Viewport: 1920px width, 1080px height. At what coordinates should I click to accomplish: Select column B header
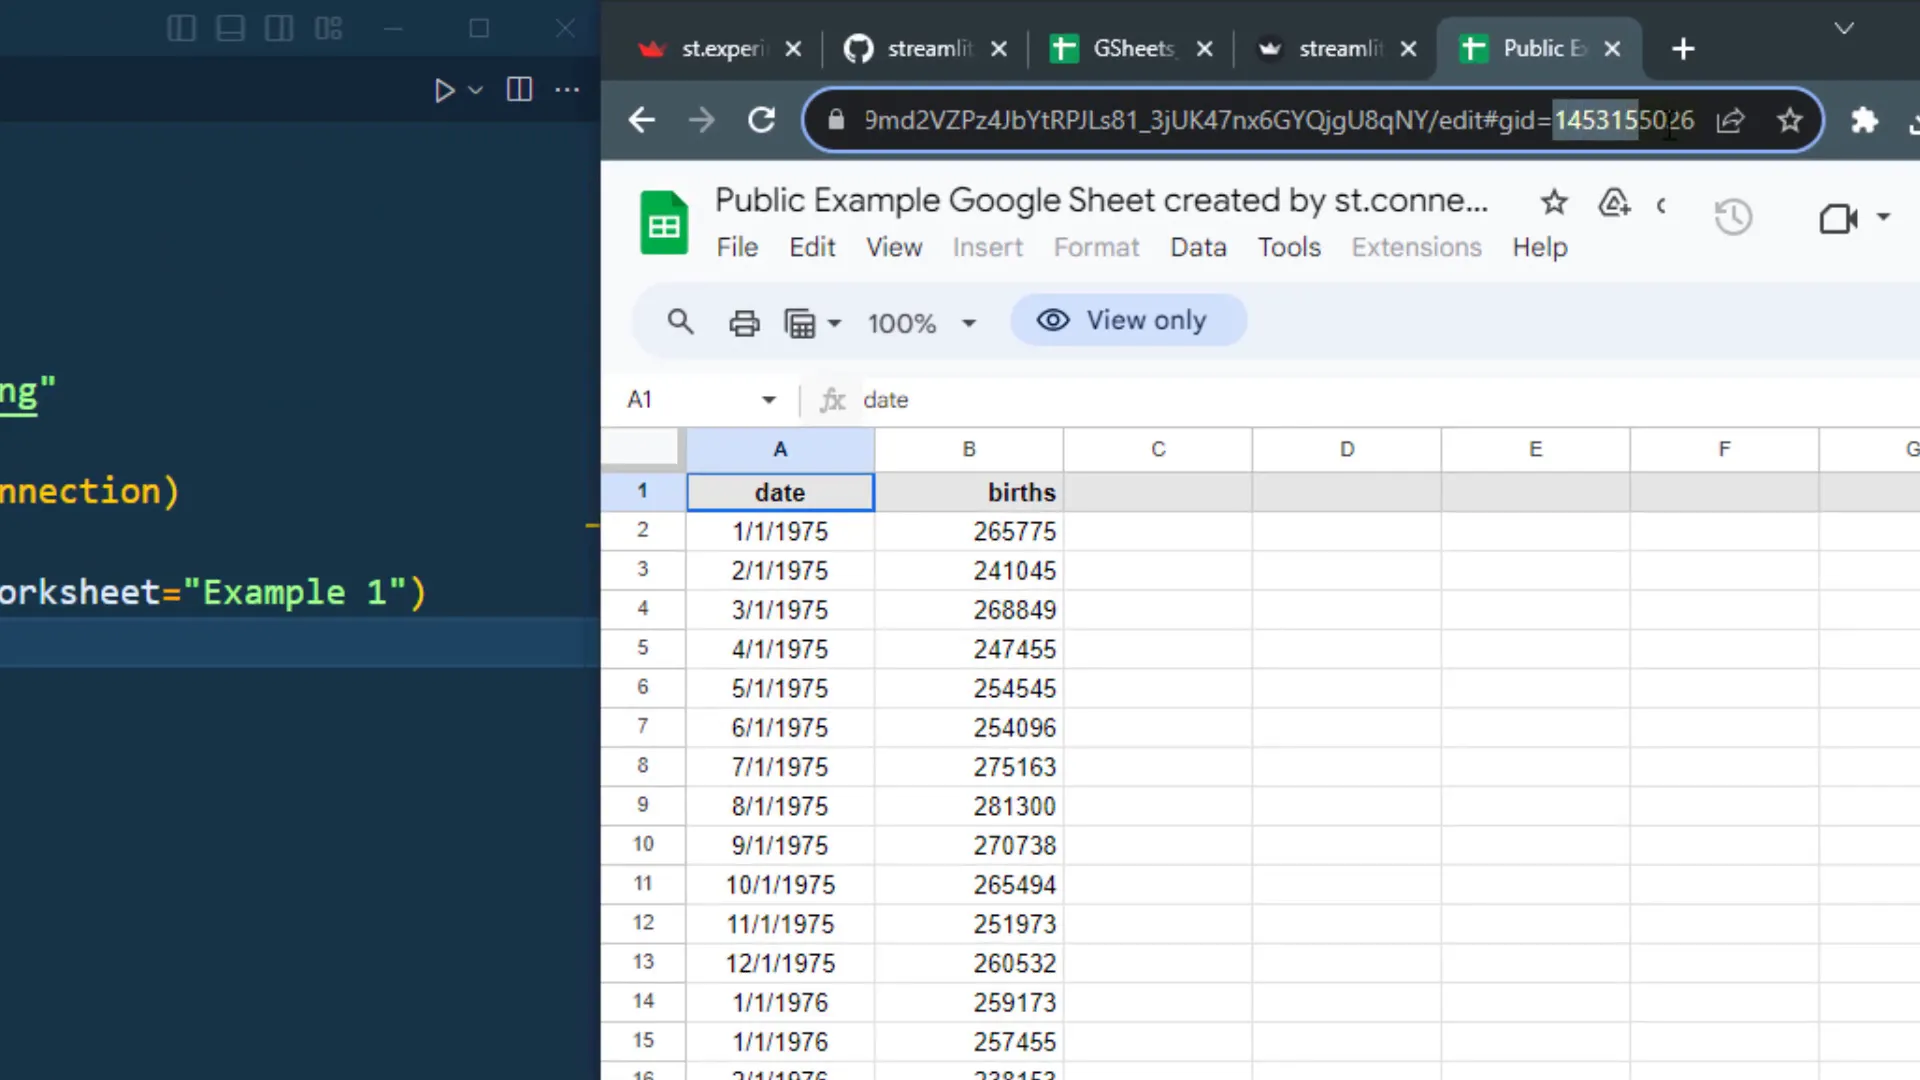click(x=968, y=450)
